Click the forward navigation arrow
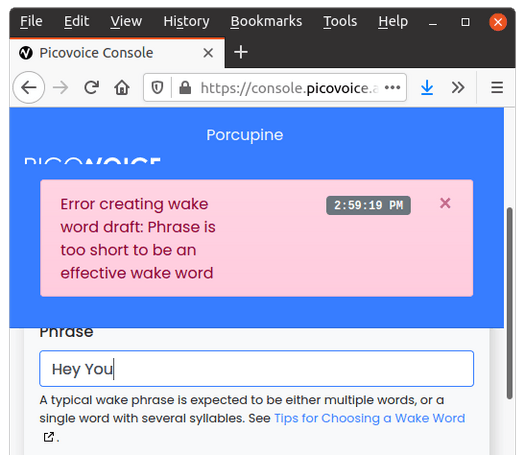 coord(61,88)
